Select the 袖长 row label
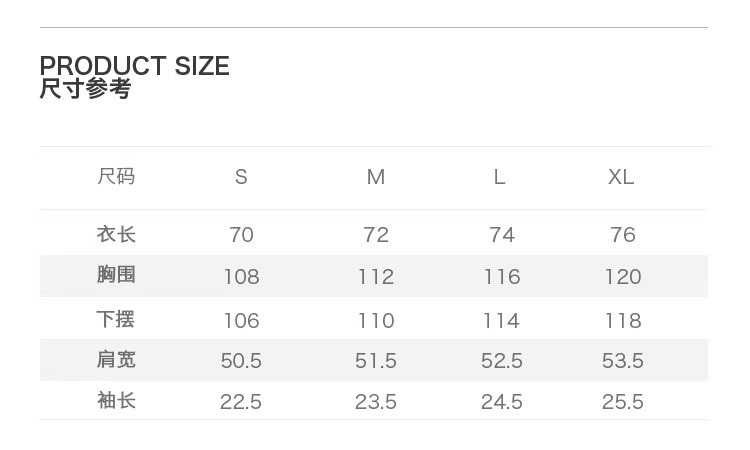 tap(116, 401)
